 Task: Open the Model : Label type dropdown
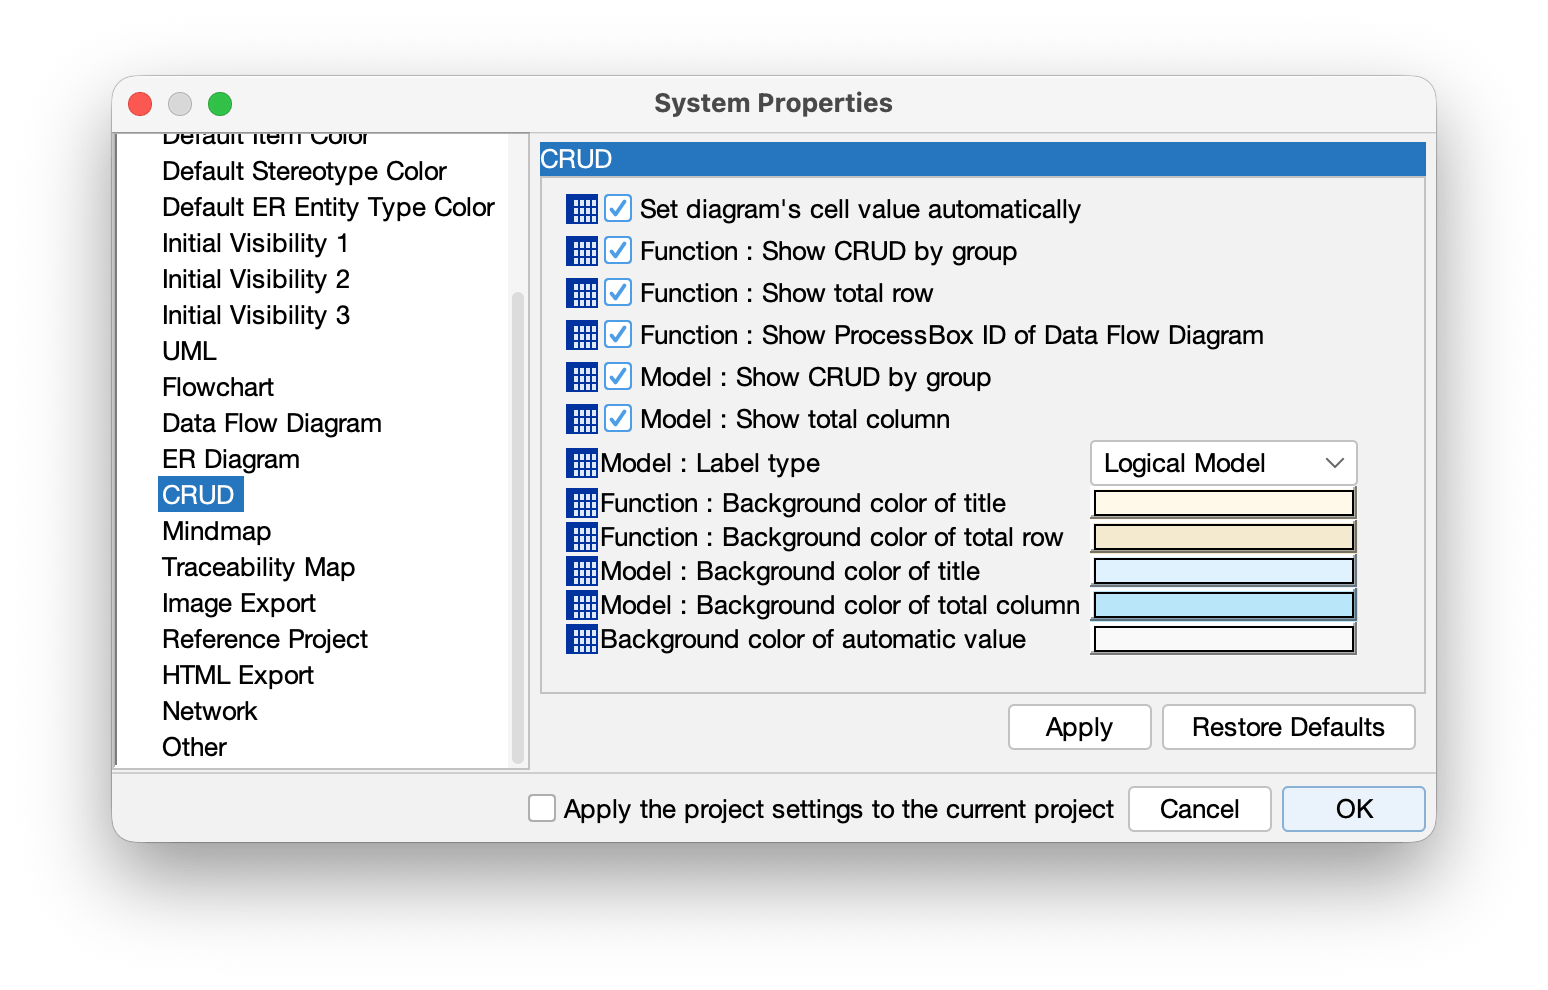click(x=1222, y=463)
